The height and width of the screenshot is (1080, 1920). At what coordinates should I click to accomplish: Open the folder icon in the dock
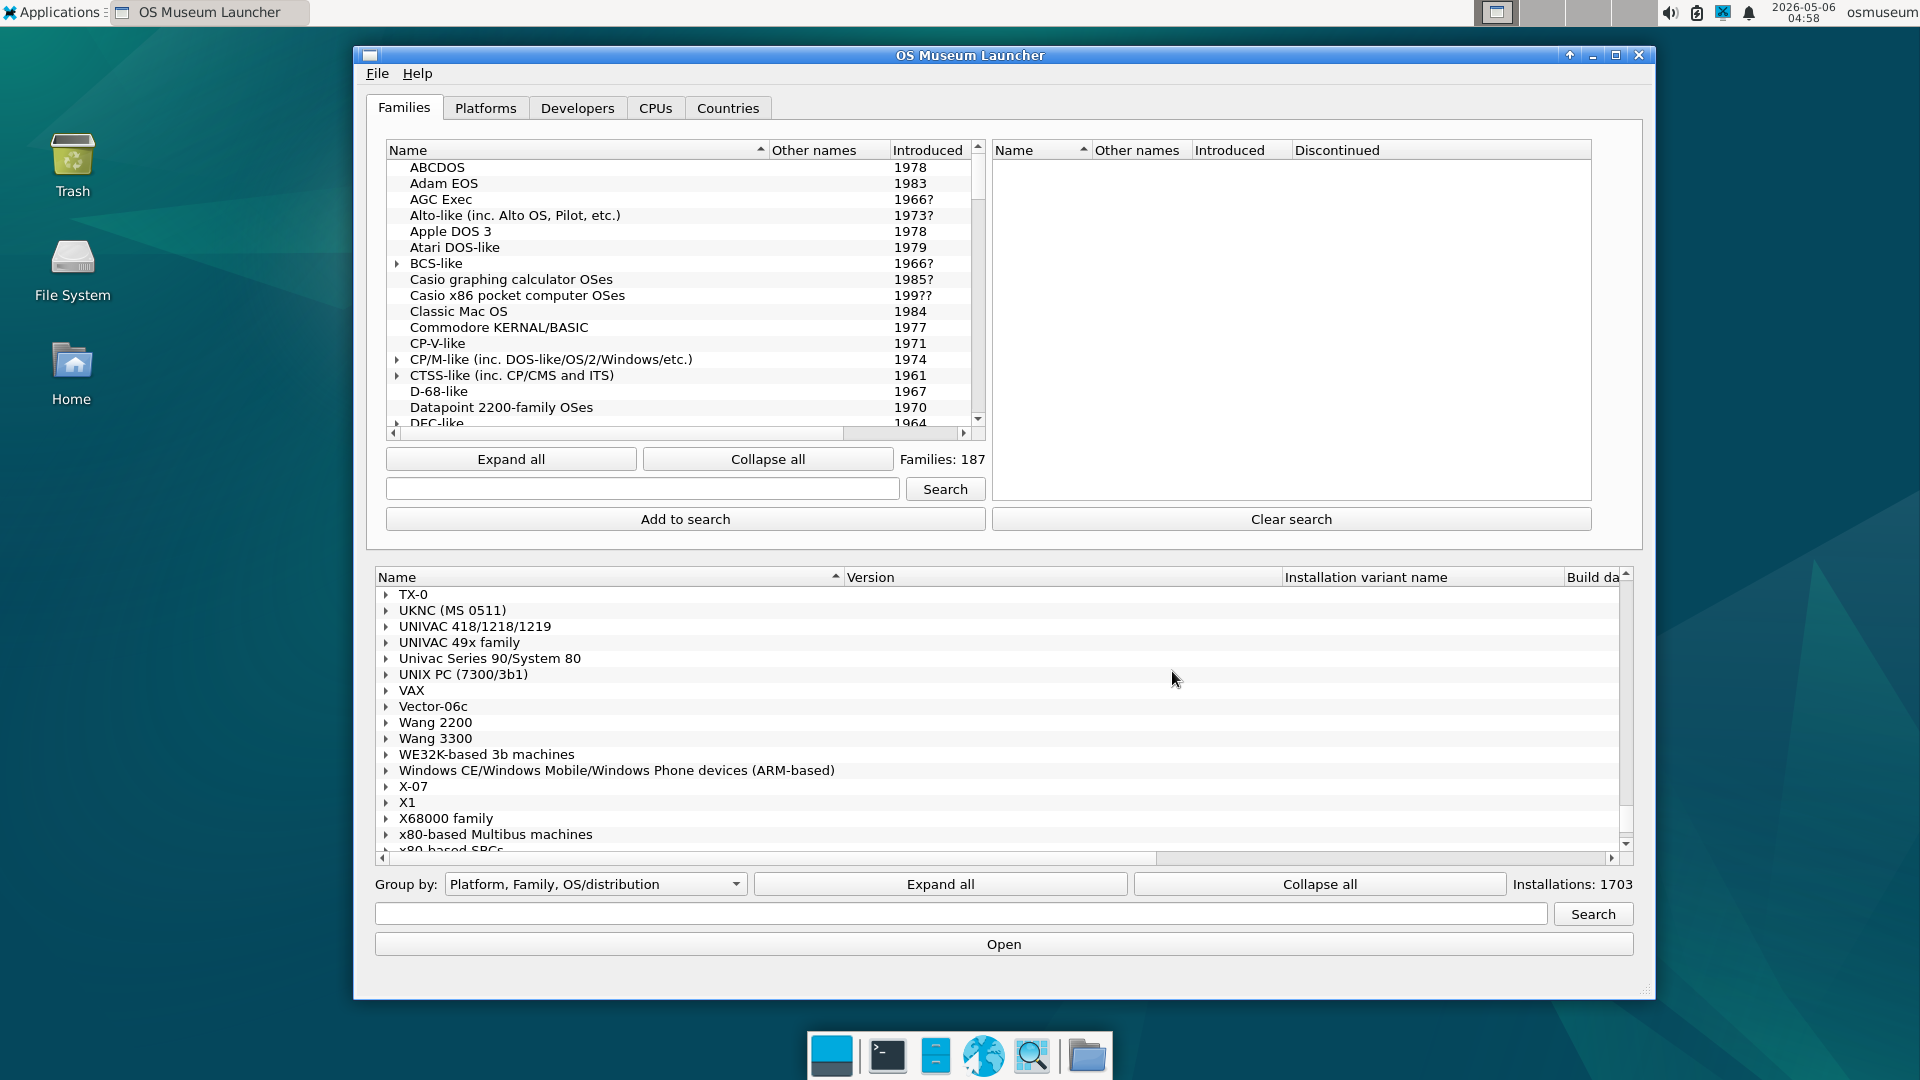(1086, 1055)
